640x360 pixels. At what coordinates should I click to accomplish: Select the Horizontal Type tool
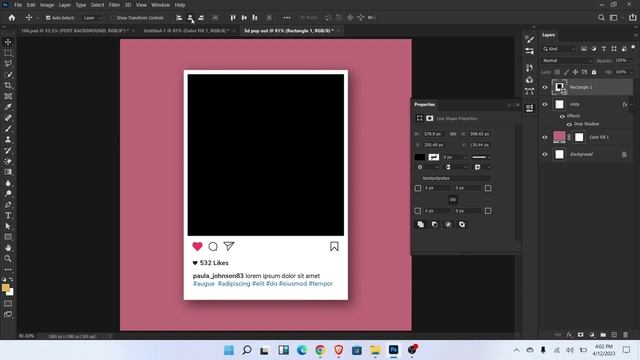point(8,215)
